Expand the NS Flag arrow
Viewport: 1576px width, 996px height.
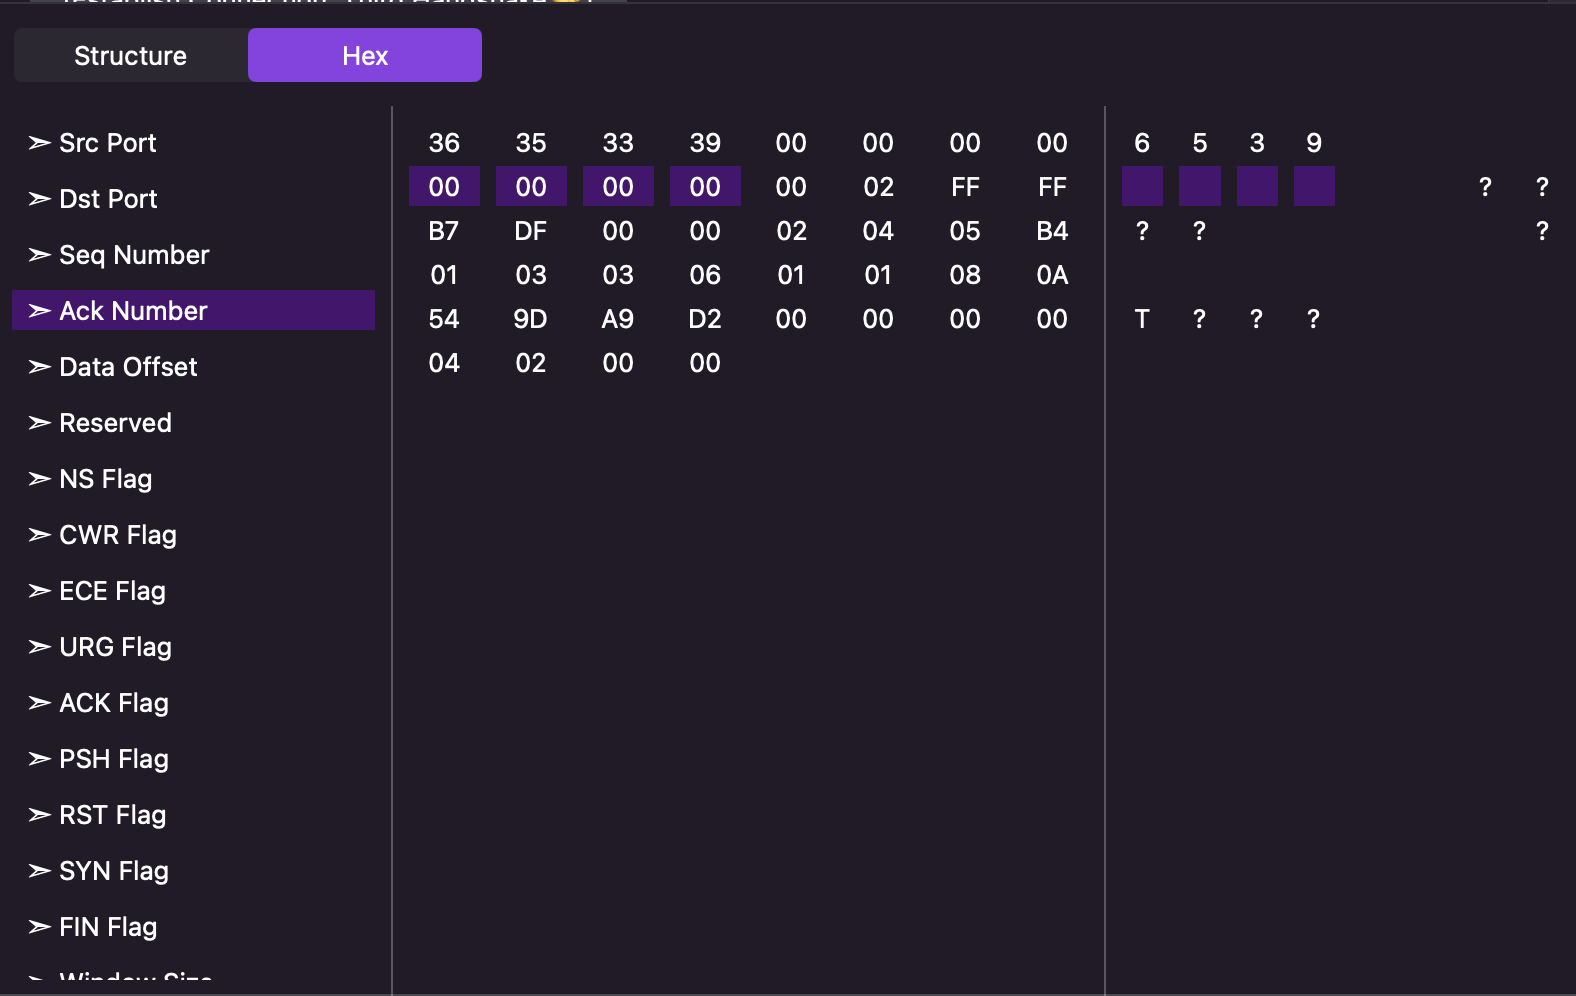point(40,479)
